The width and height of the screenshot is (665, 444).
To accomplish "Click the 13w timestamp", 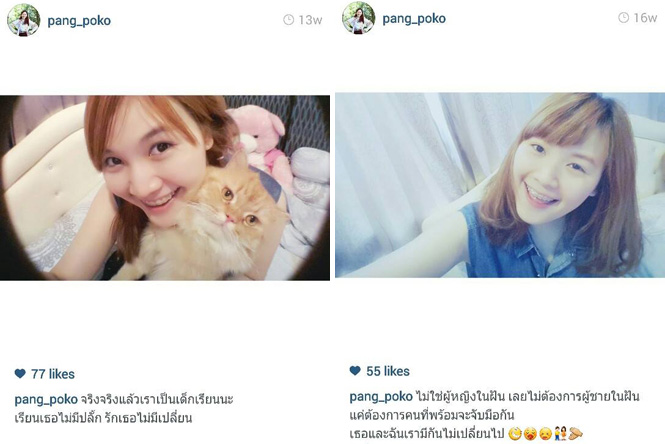I will point(310,20).
